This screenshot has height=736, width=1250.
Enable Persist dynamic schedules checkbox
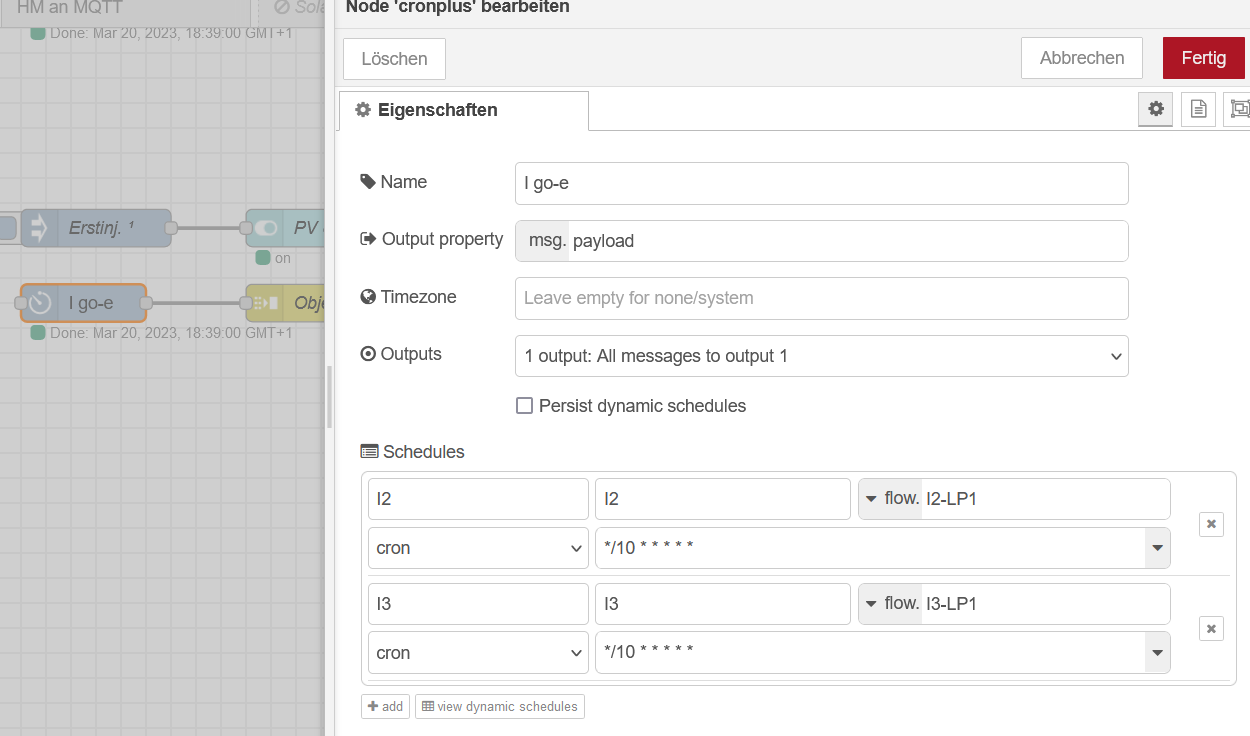pos(524,406)
